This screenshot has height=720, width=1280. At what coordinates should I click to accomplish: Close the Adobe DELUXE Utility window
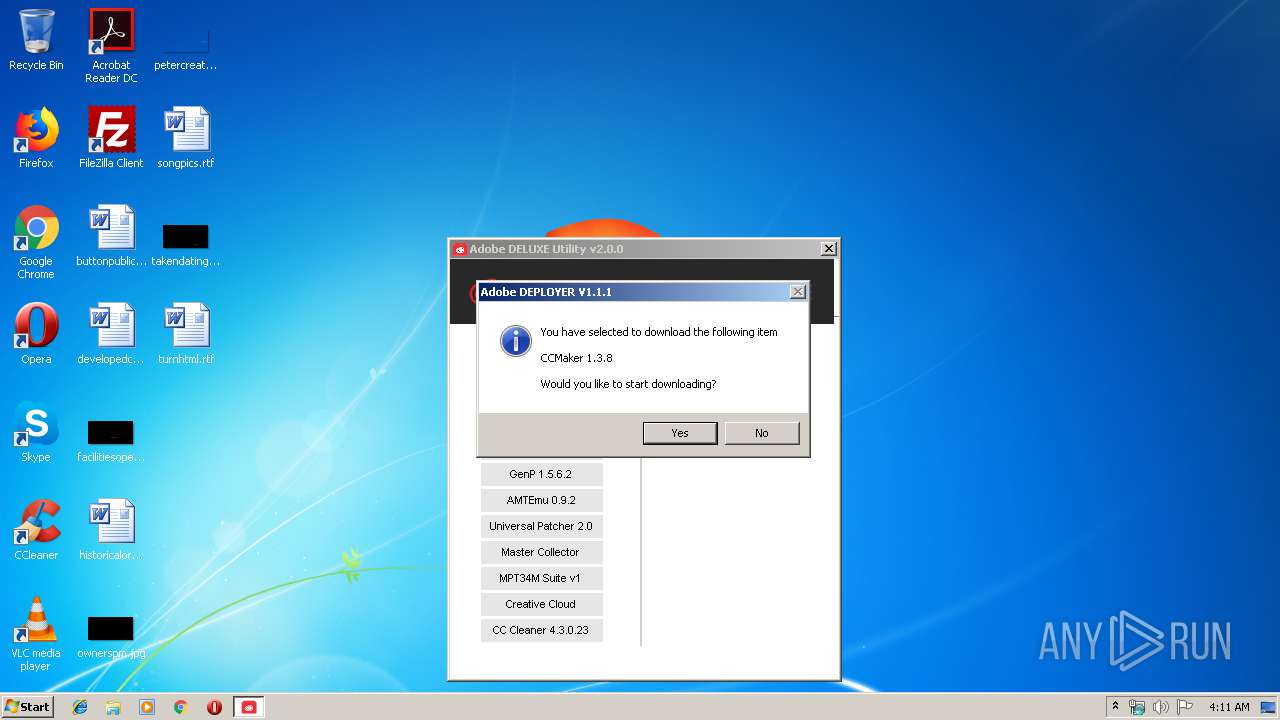828,249
